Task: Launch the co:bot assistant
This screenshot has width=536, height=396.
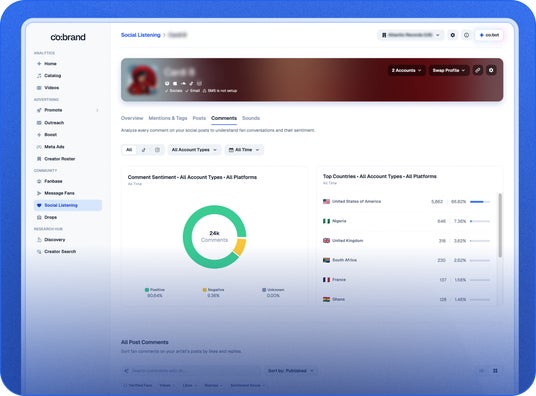Action: pyautogui.click(x=489, y=35)
